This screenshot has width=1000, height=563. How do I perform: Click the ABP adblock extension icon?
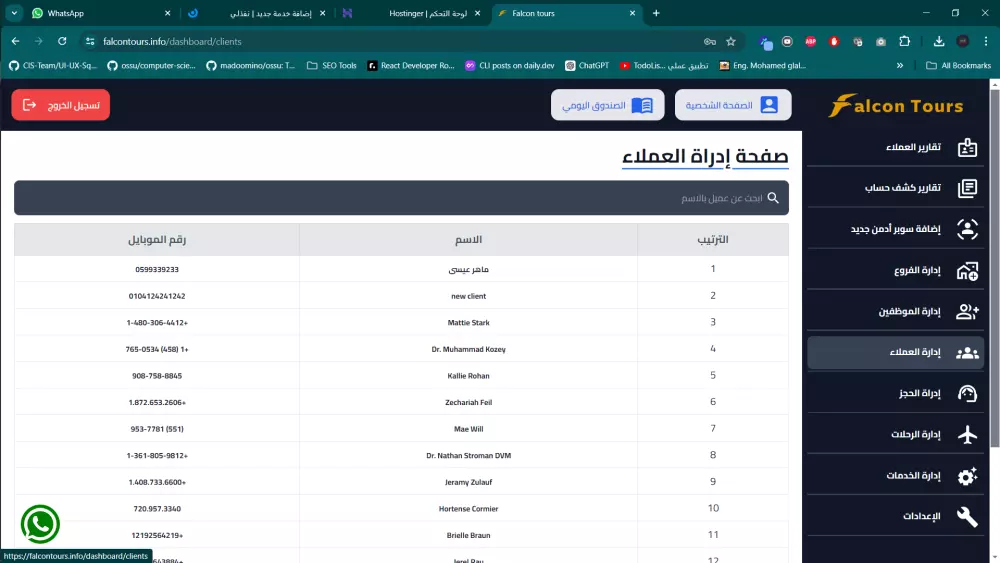point(811,41)
